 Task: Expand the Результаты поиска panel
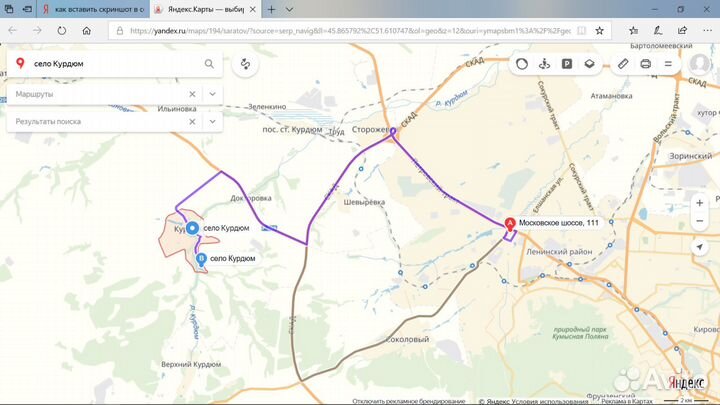(x=212, y=121)
